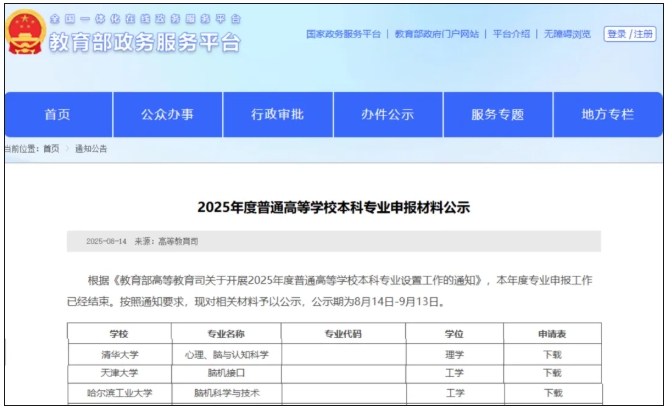Screen dimensions: 666x410
Task: Select the 脑机科学与技术 cell
Action: [x=226, y=393]
